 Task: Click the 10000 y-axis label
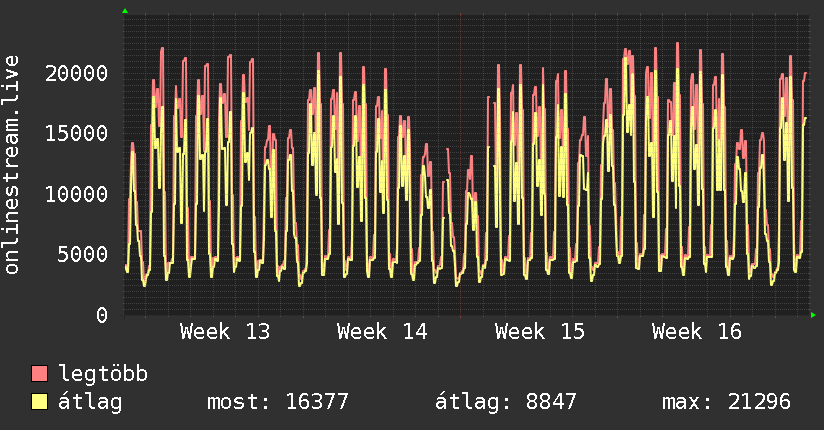pyautogui.click(x=76, y=194)
